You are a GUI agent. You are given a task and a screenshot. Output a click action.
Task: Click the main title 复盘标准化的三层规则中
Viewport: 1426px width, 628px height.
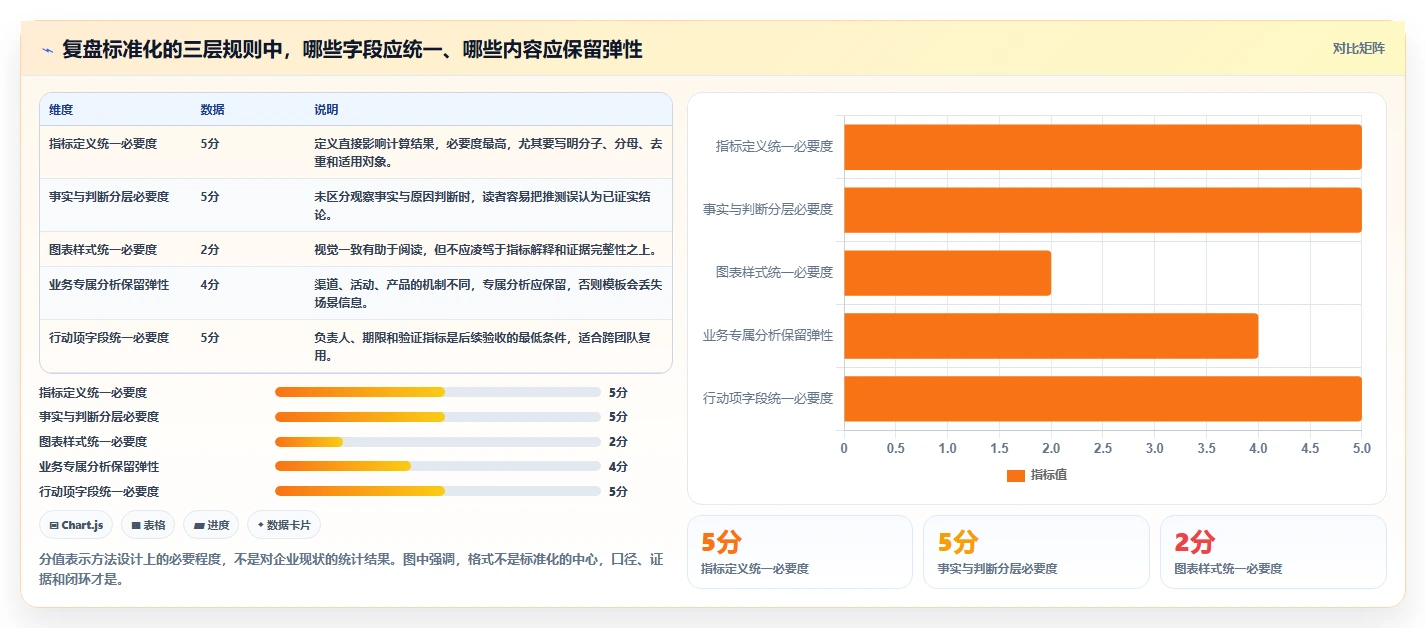click(352, 49)
